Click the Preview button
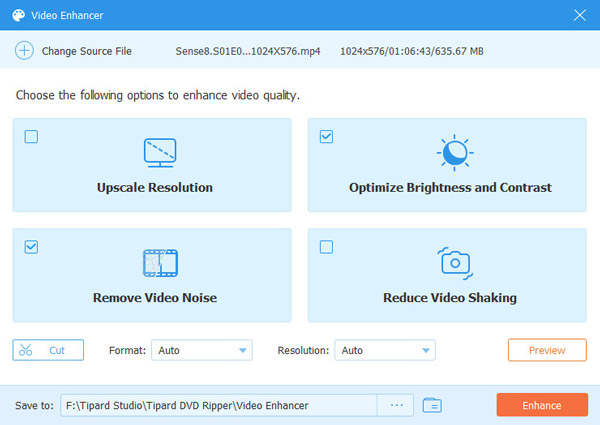Image resolution: width=600 pixels, height=425 pixels. coord(547,350)
